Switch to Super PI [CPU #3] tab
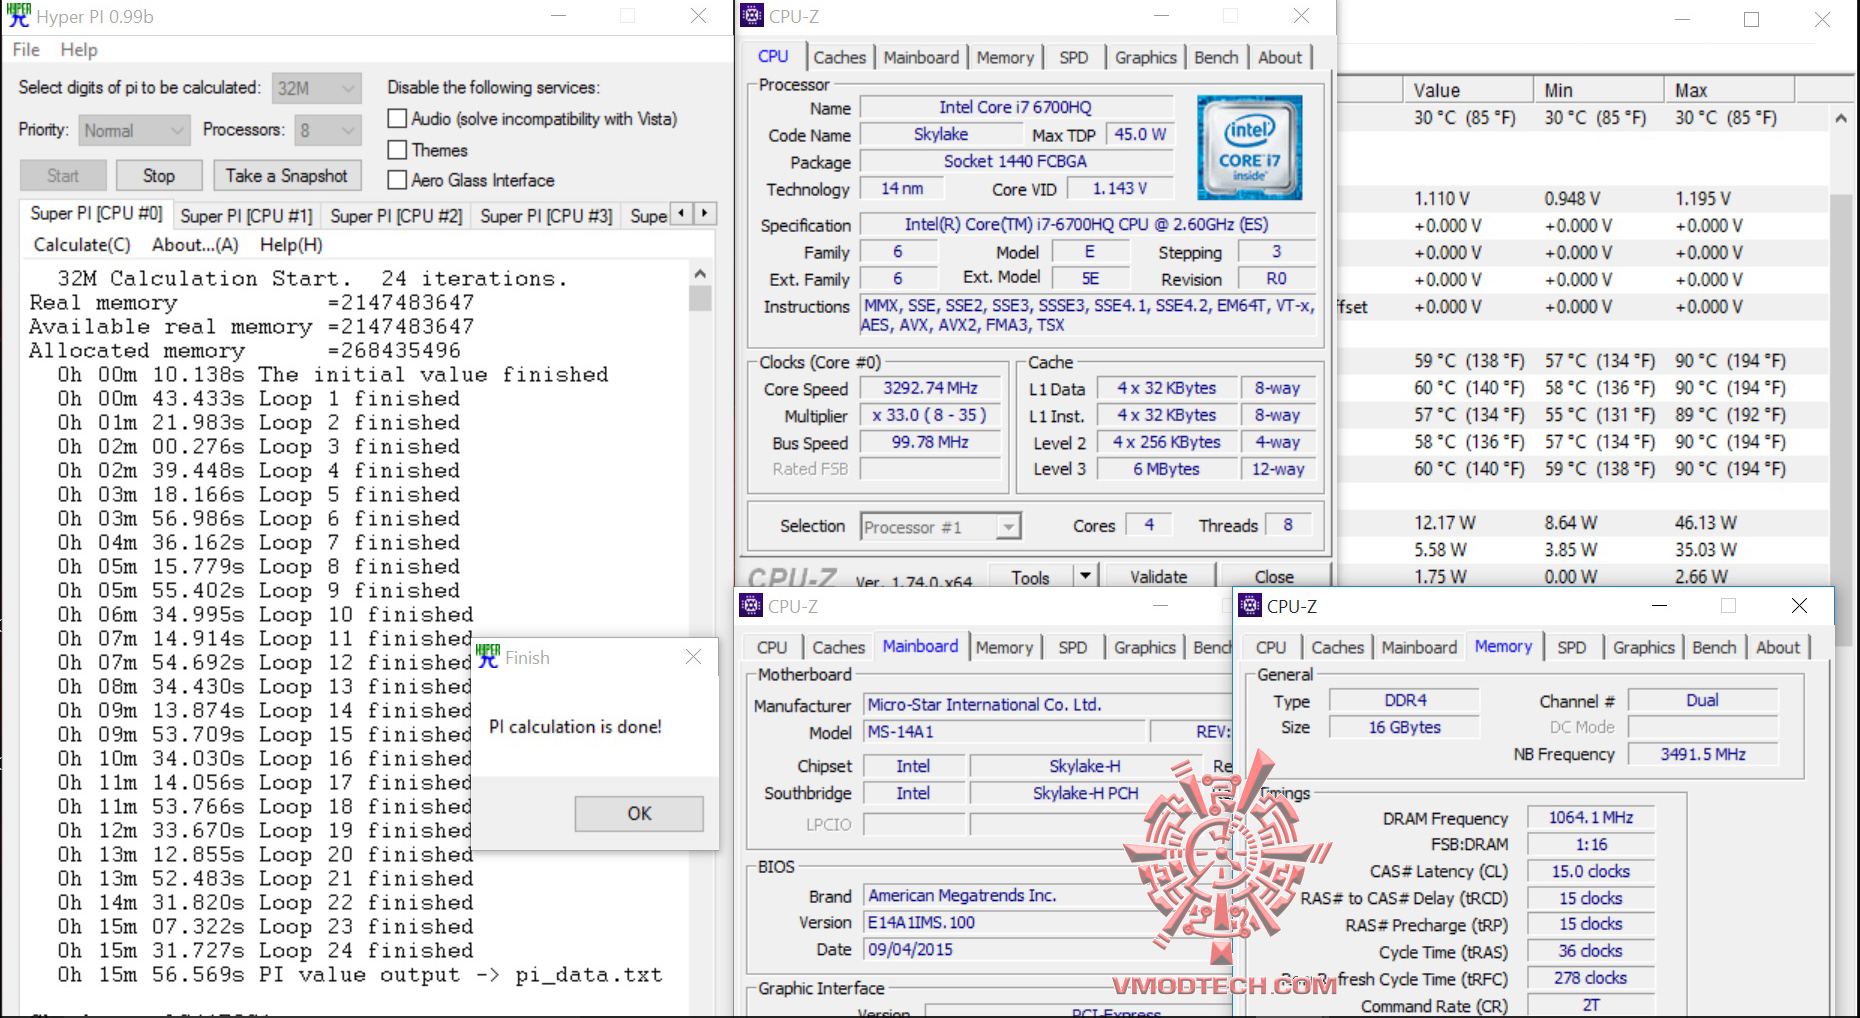1860x1018 pixels. [546, 216]
